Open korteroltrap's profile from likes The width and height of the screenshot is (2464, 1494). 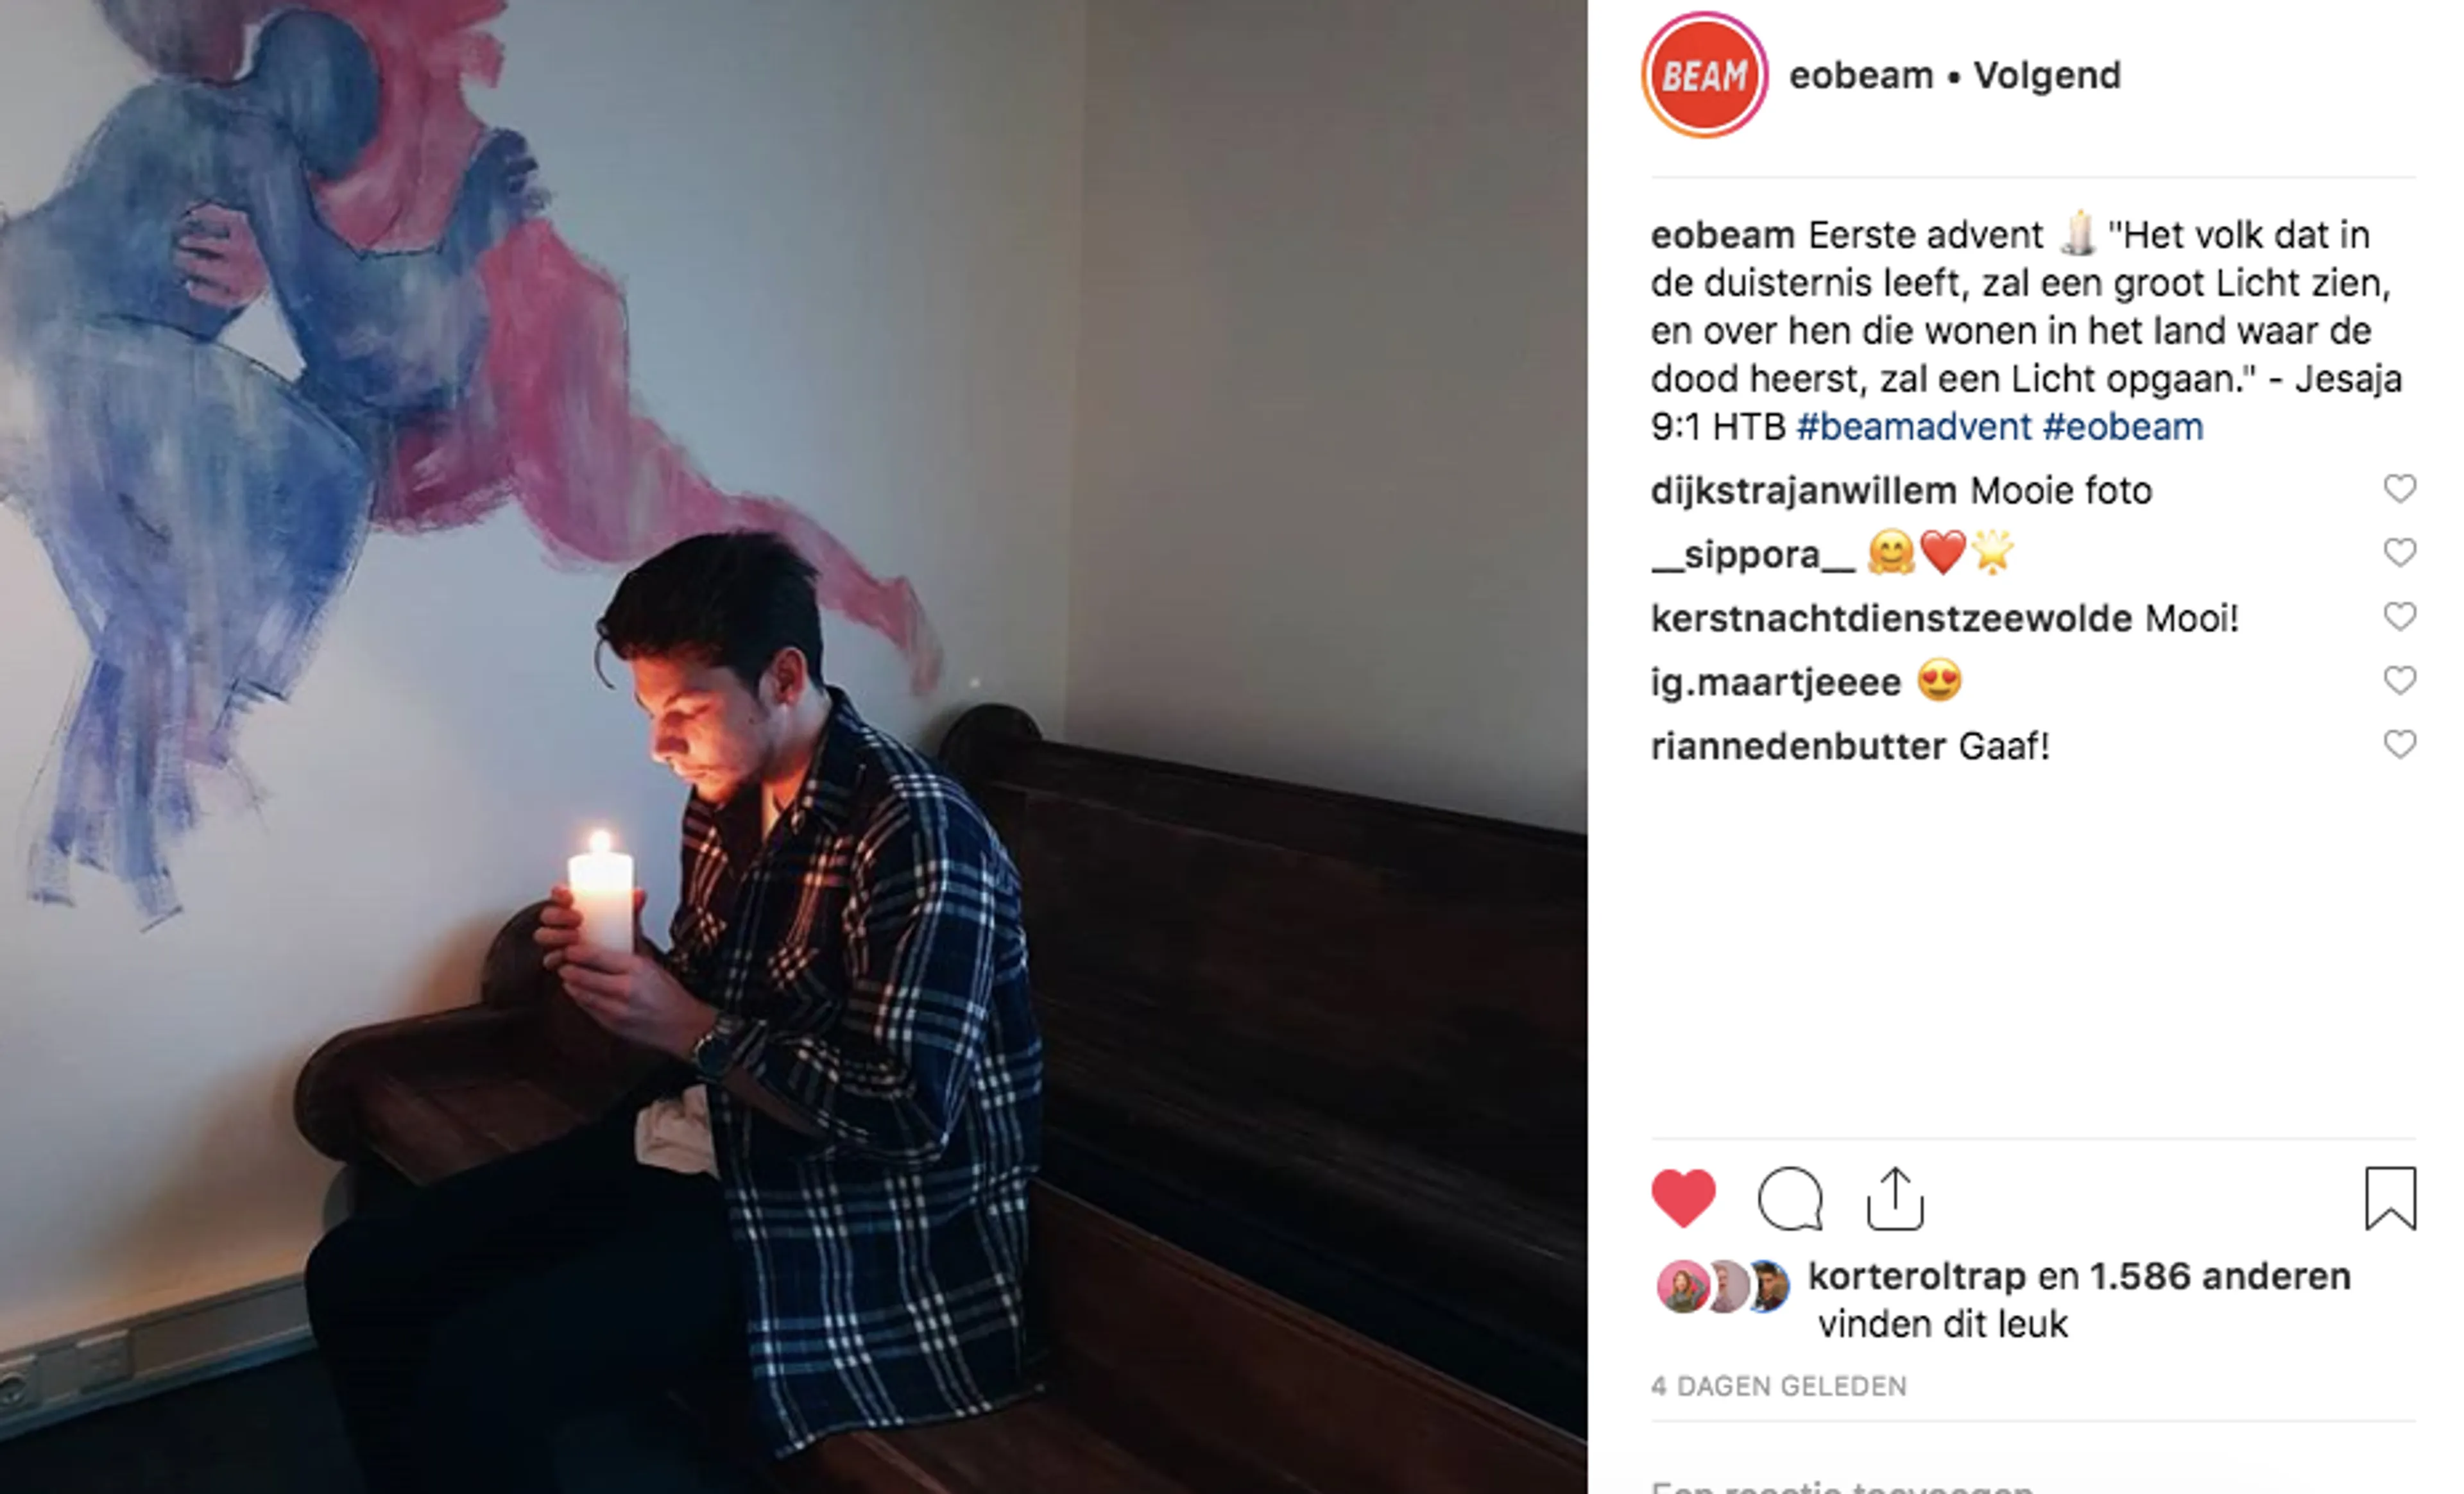(1916, 1277)
